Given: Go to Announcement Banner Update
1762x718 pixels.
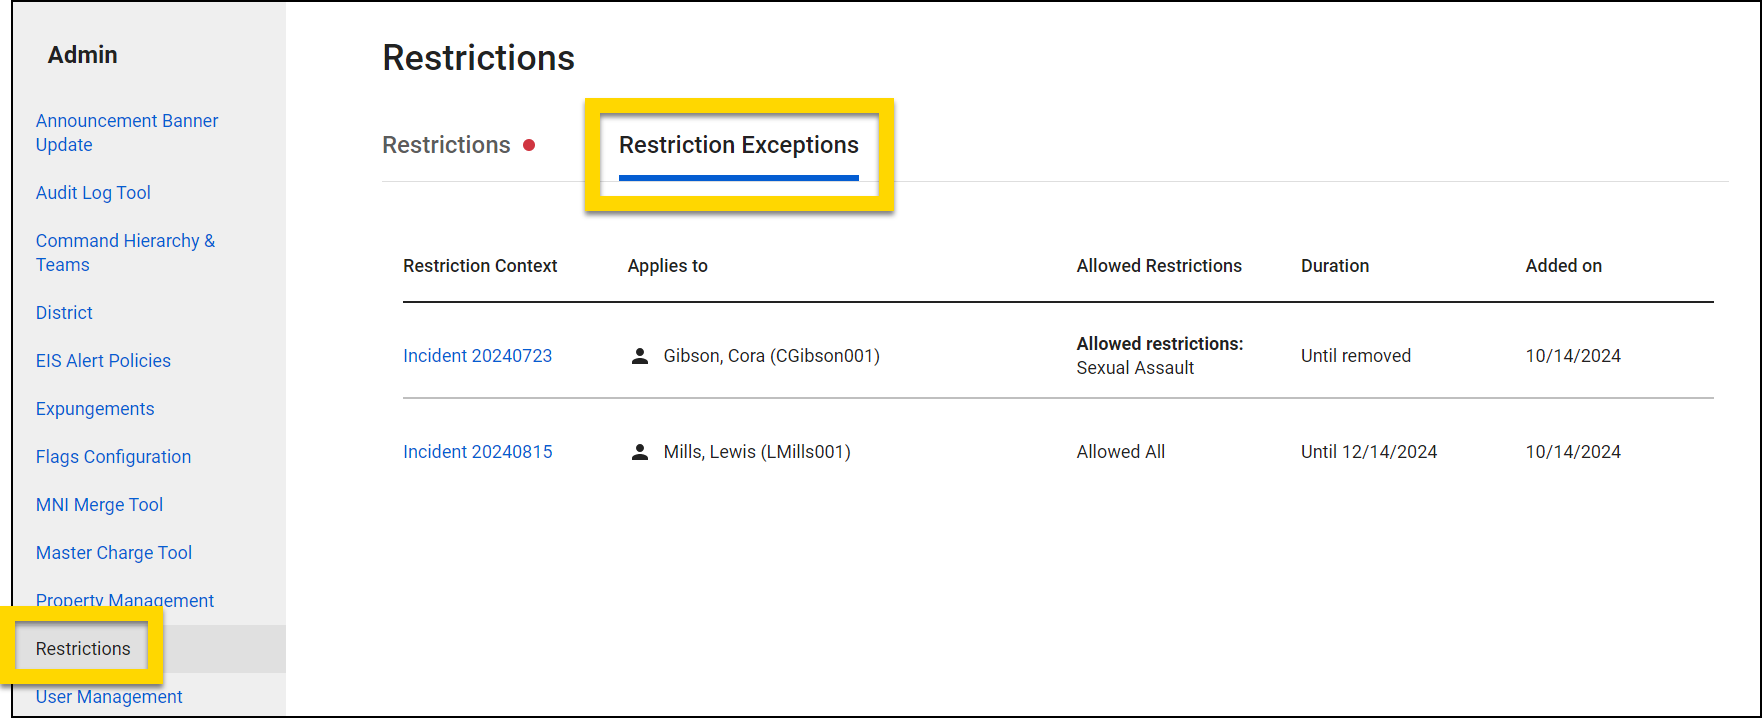Looking at the screenshot, I should [126, 132].
